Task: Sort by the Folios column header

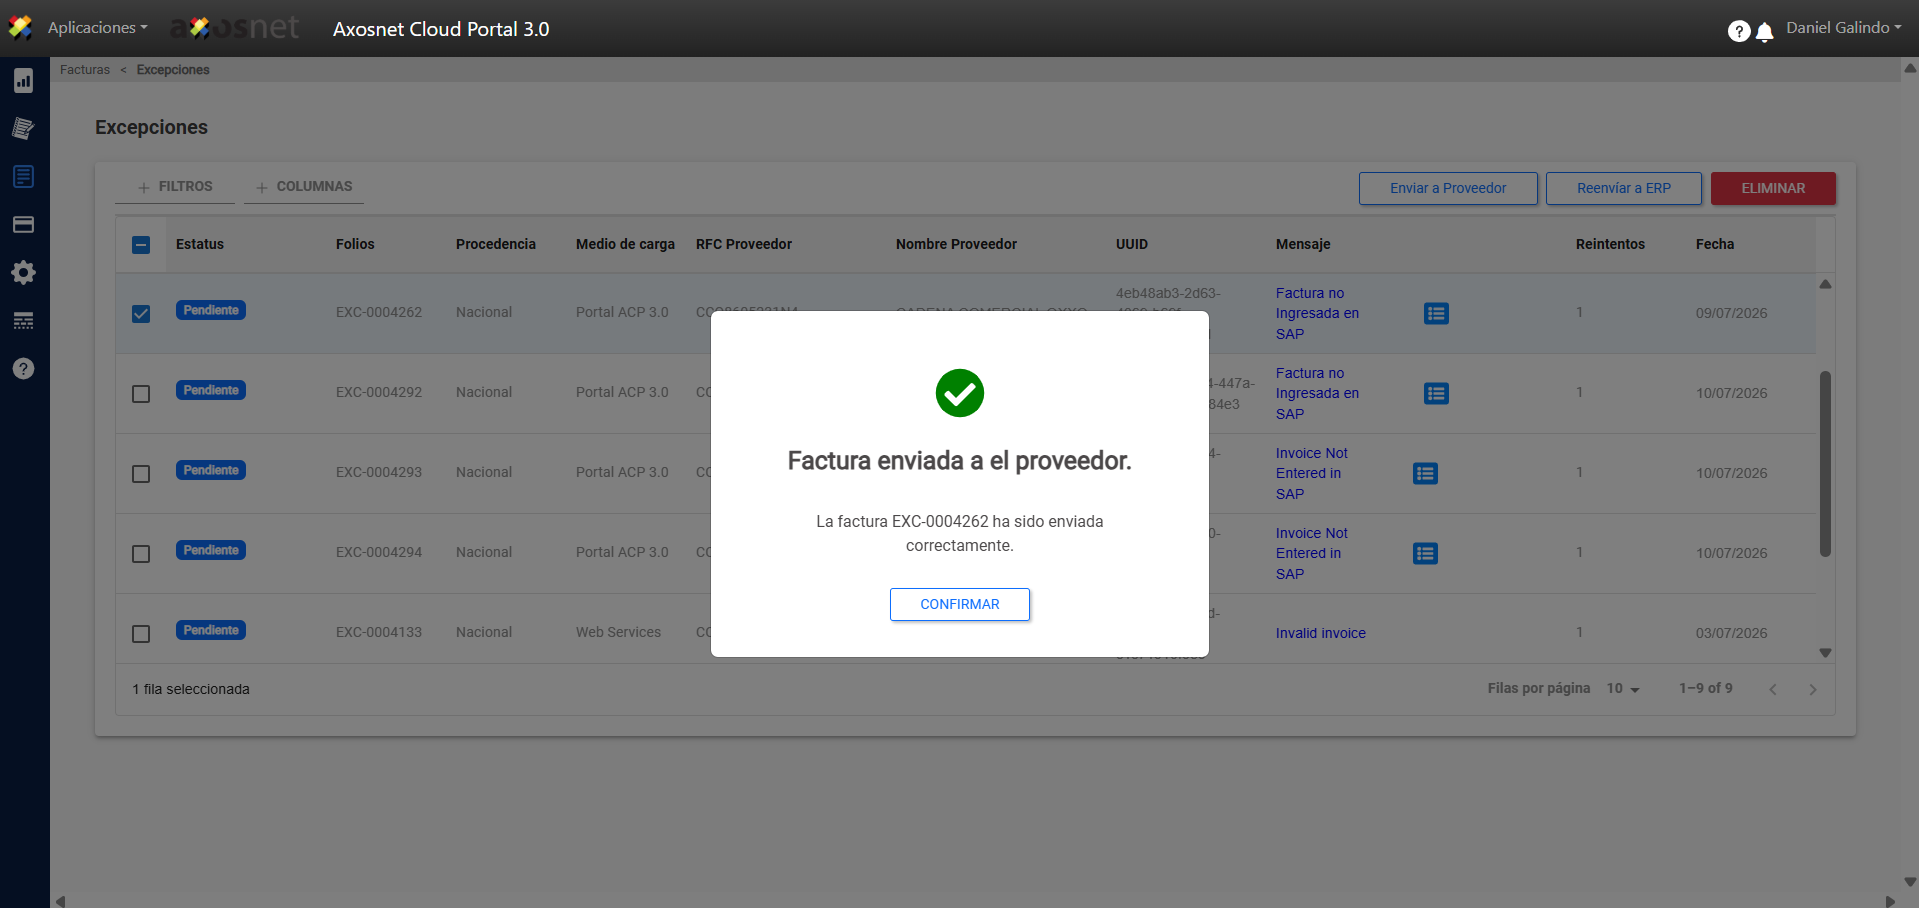Action: (355, 244)
